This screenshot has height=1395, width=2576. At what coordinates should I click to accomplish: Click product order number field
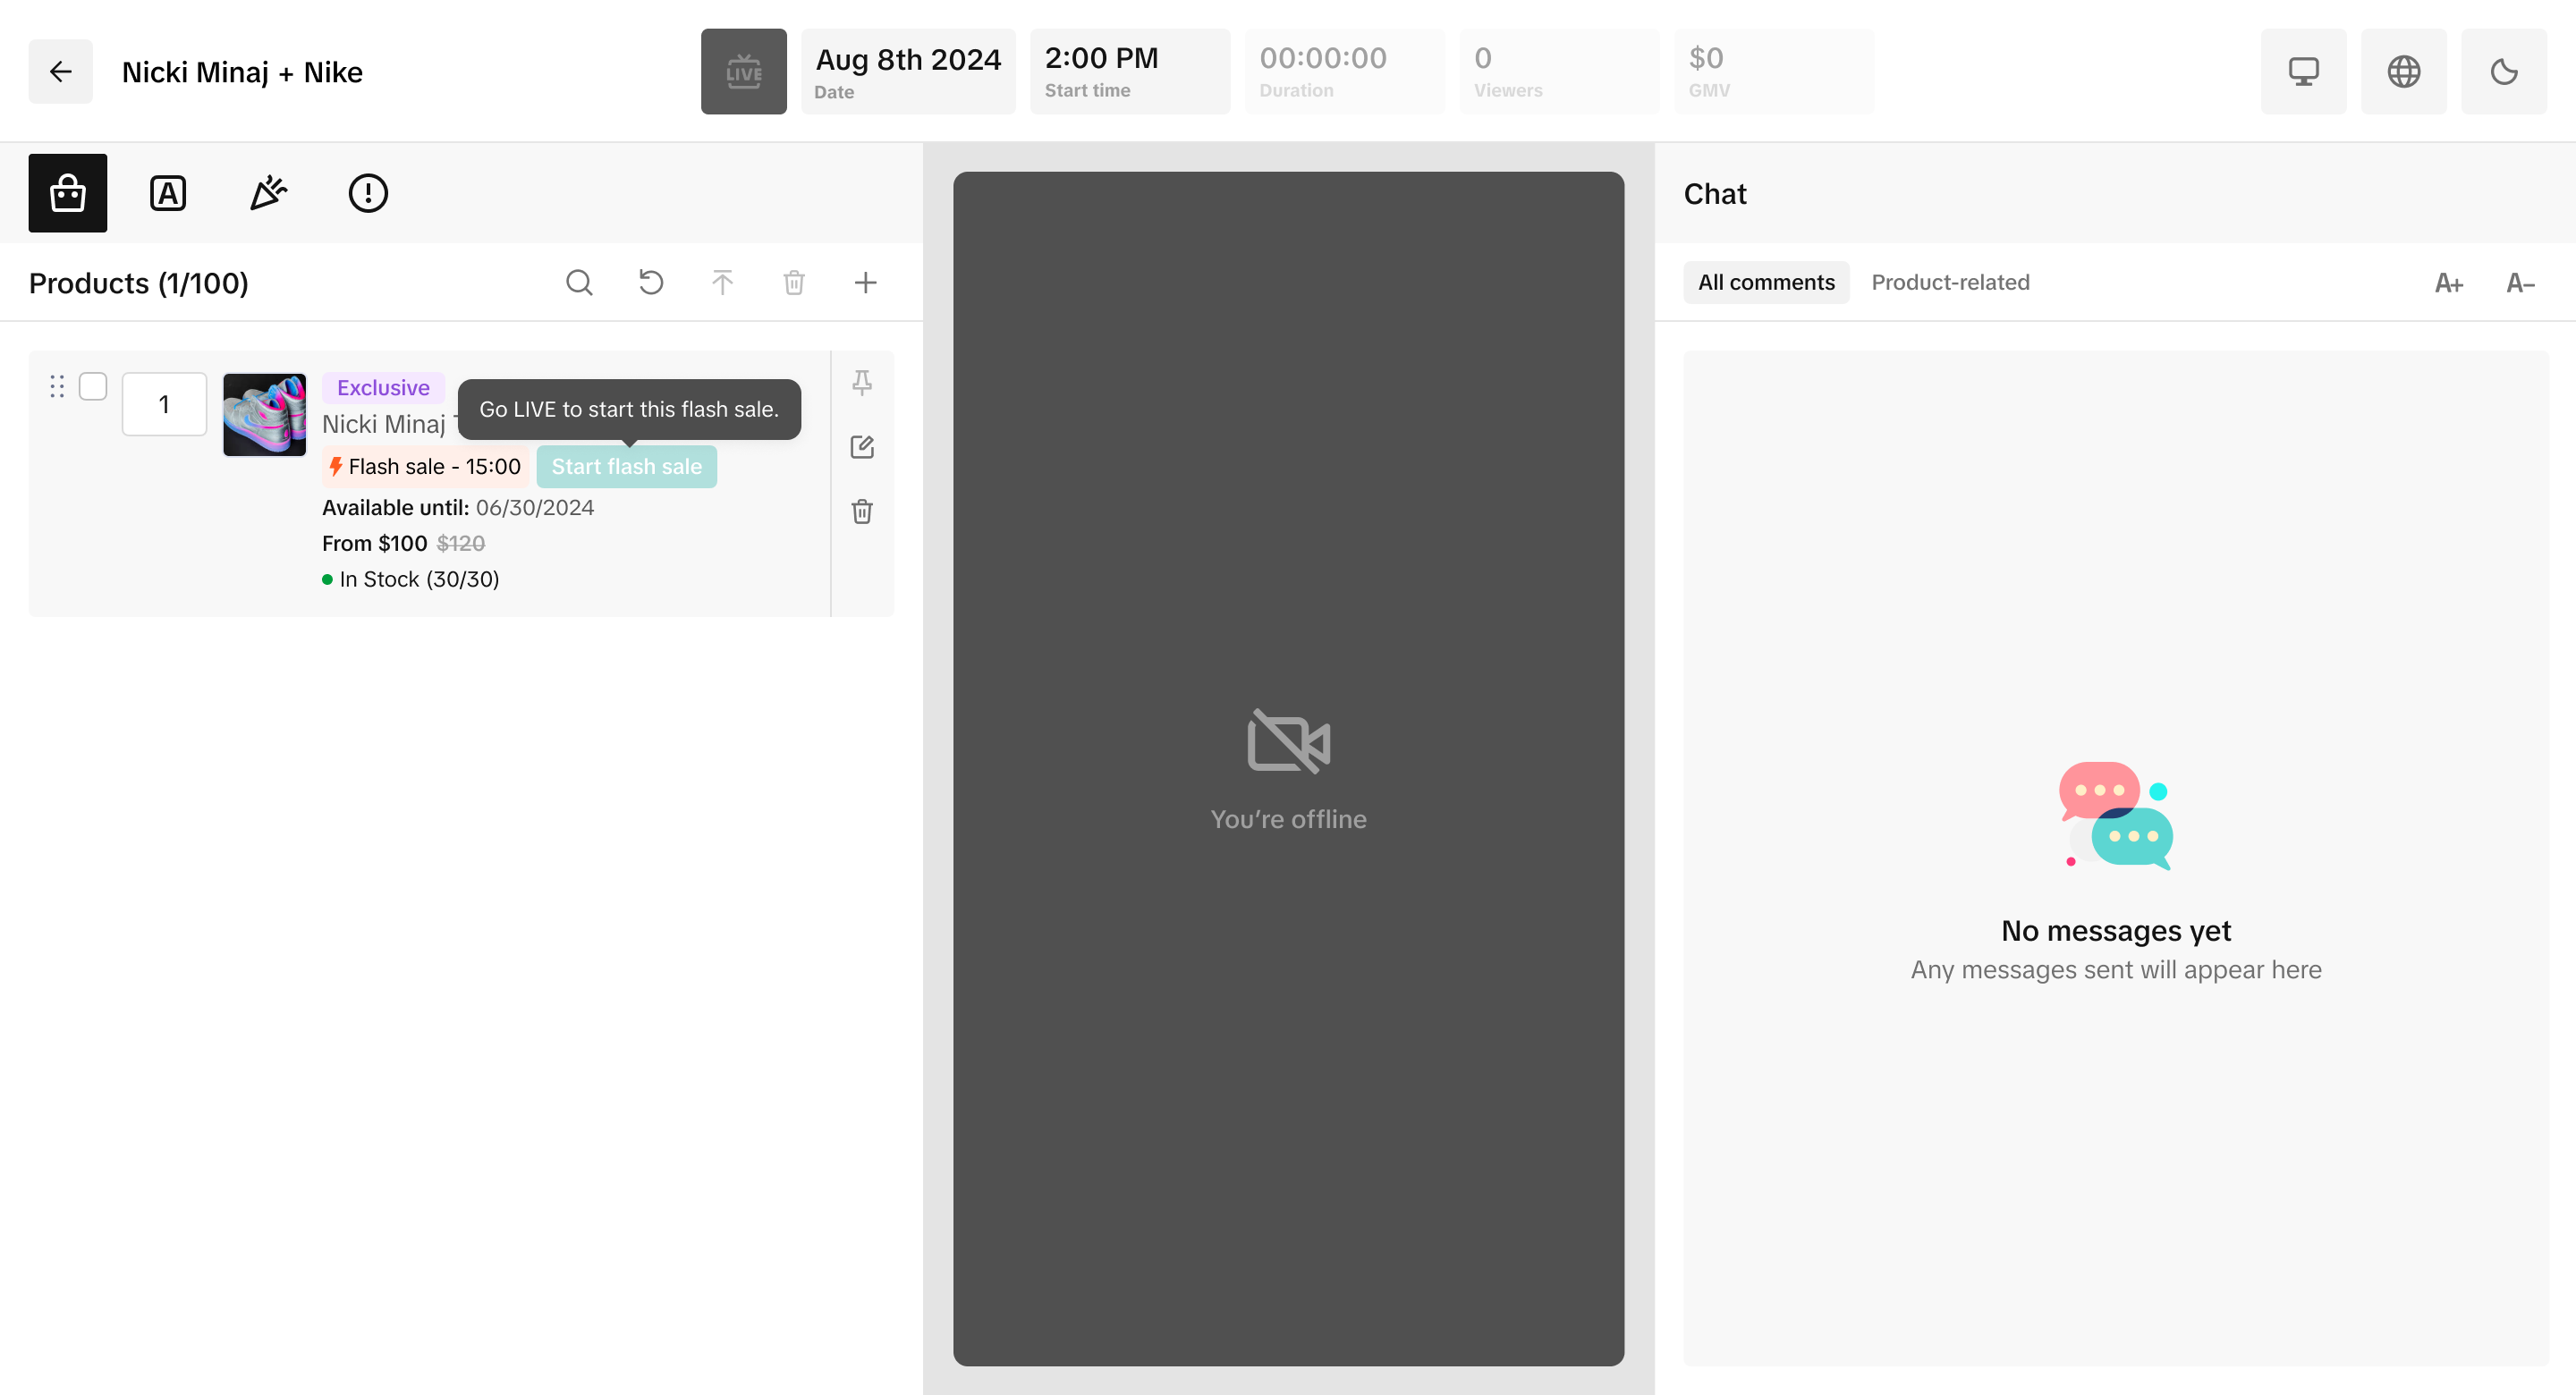[164, 404]
